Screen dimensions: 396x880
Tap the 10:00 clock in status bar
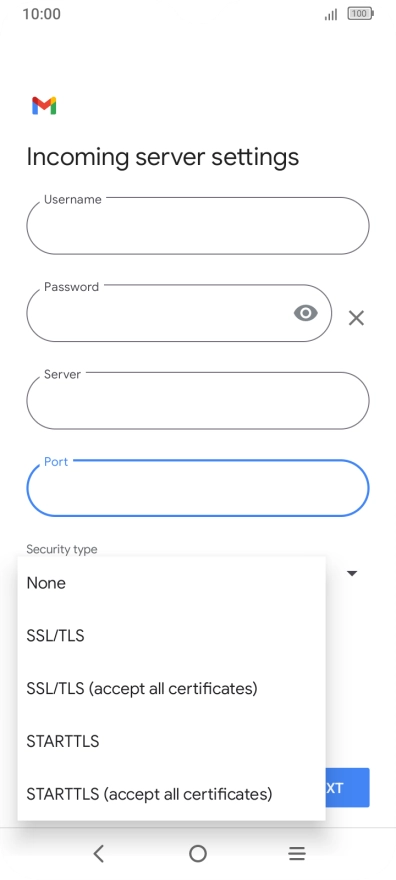(42, 13)
